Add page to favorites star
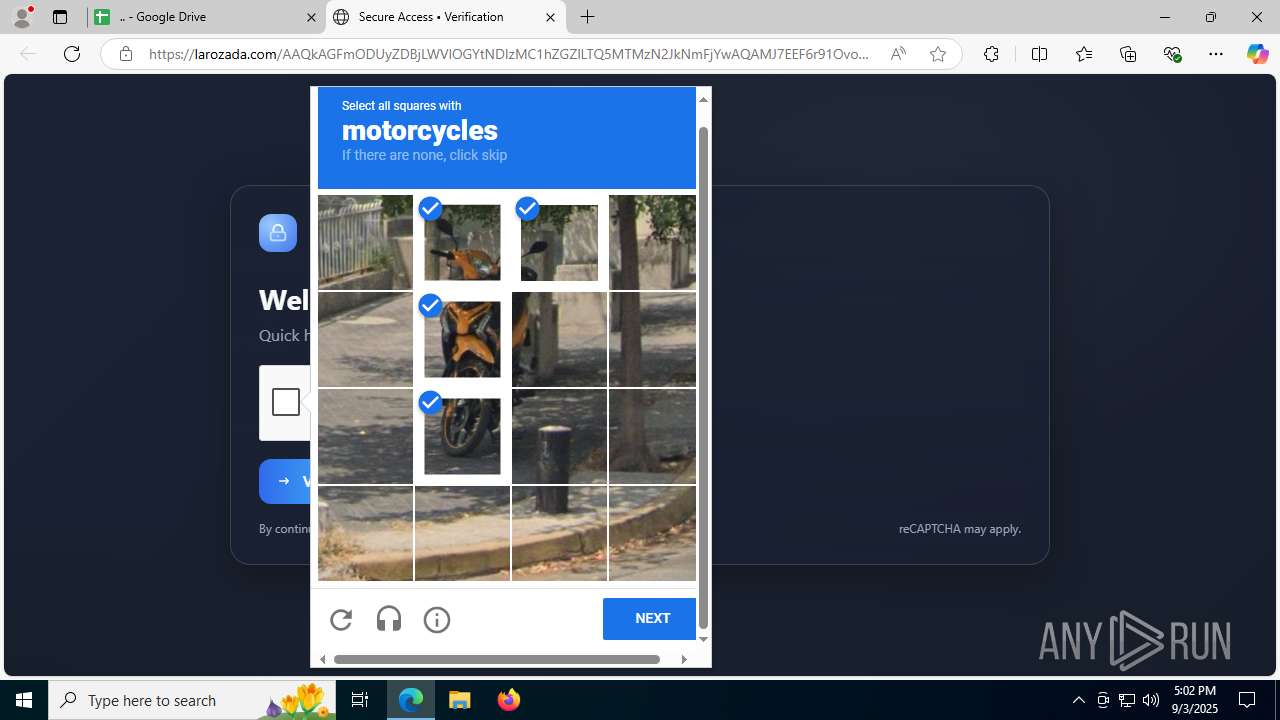The height and width of the screenshot is (720, 1280). [x=937, y=54]
